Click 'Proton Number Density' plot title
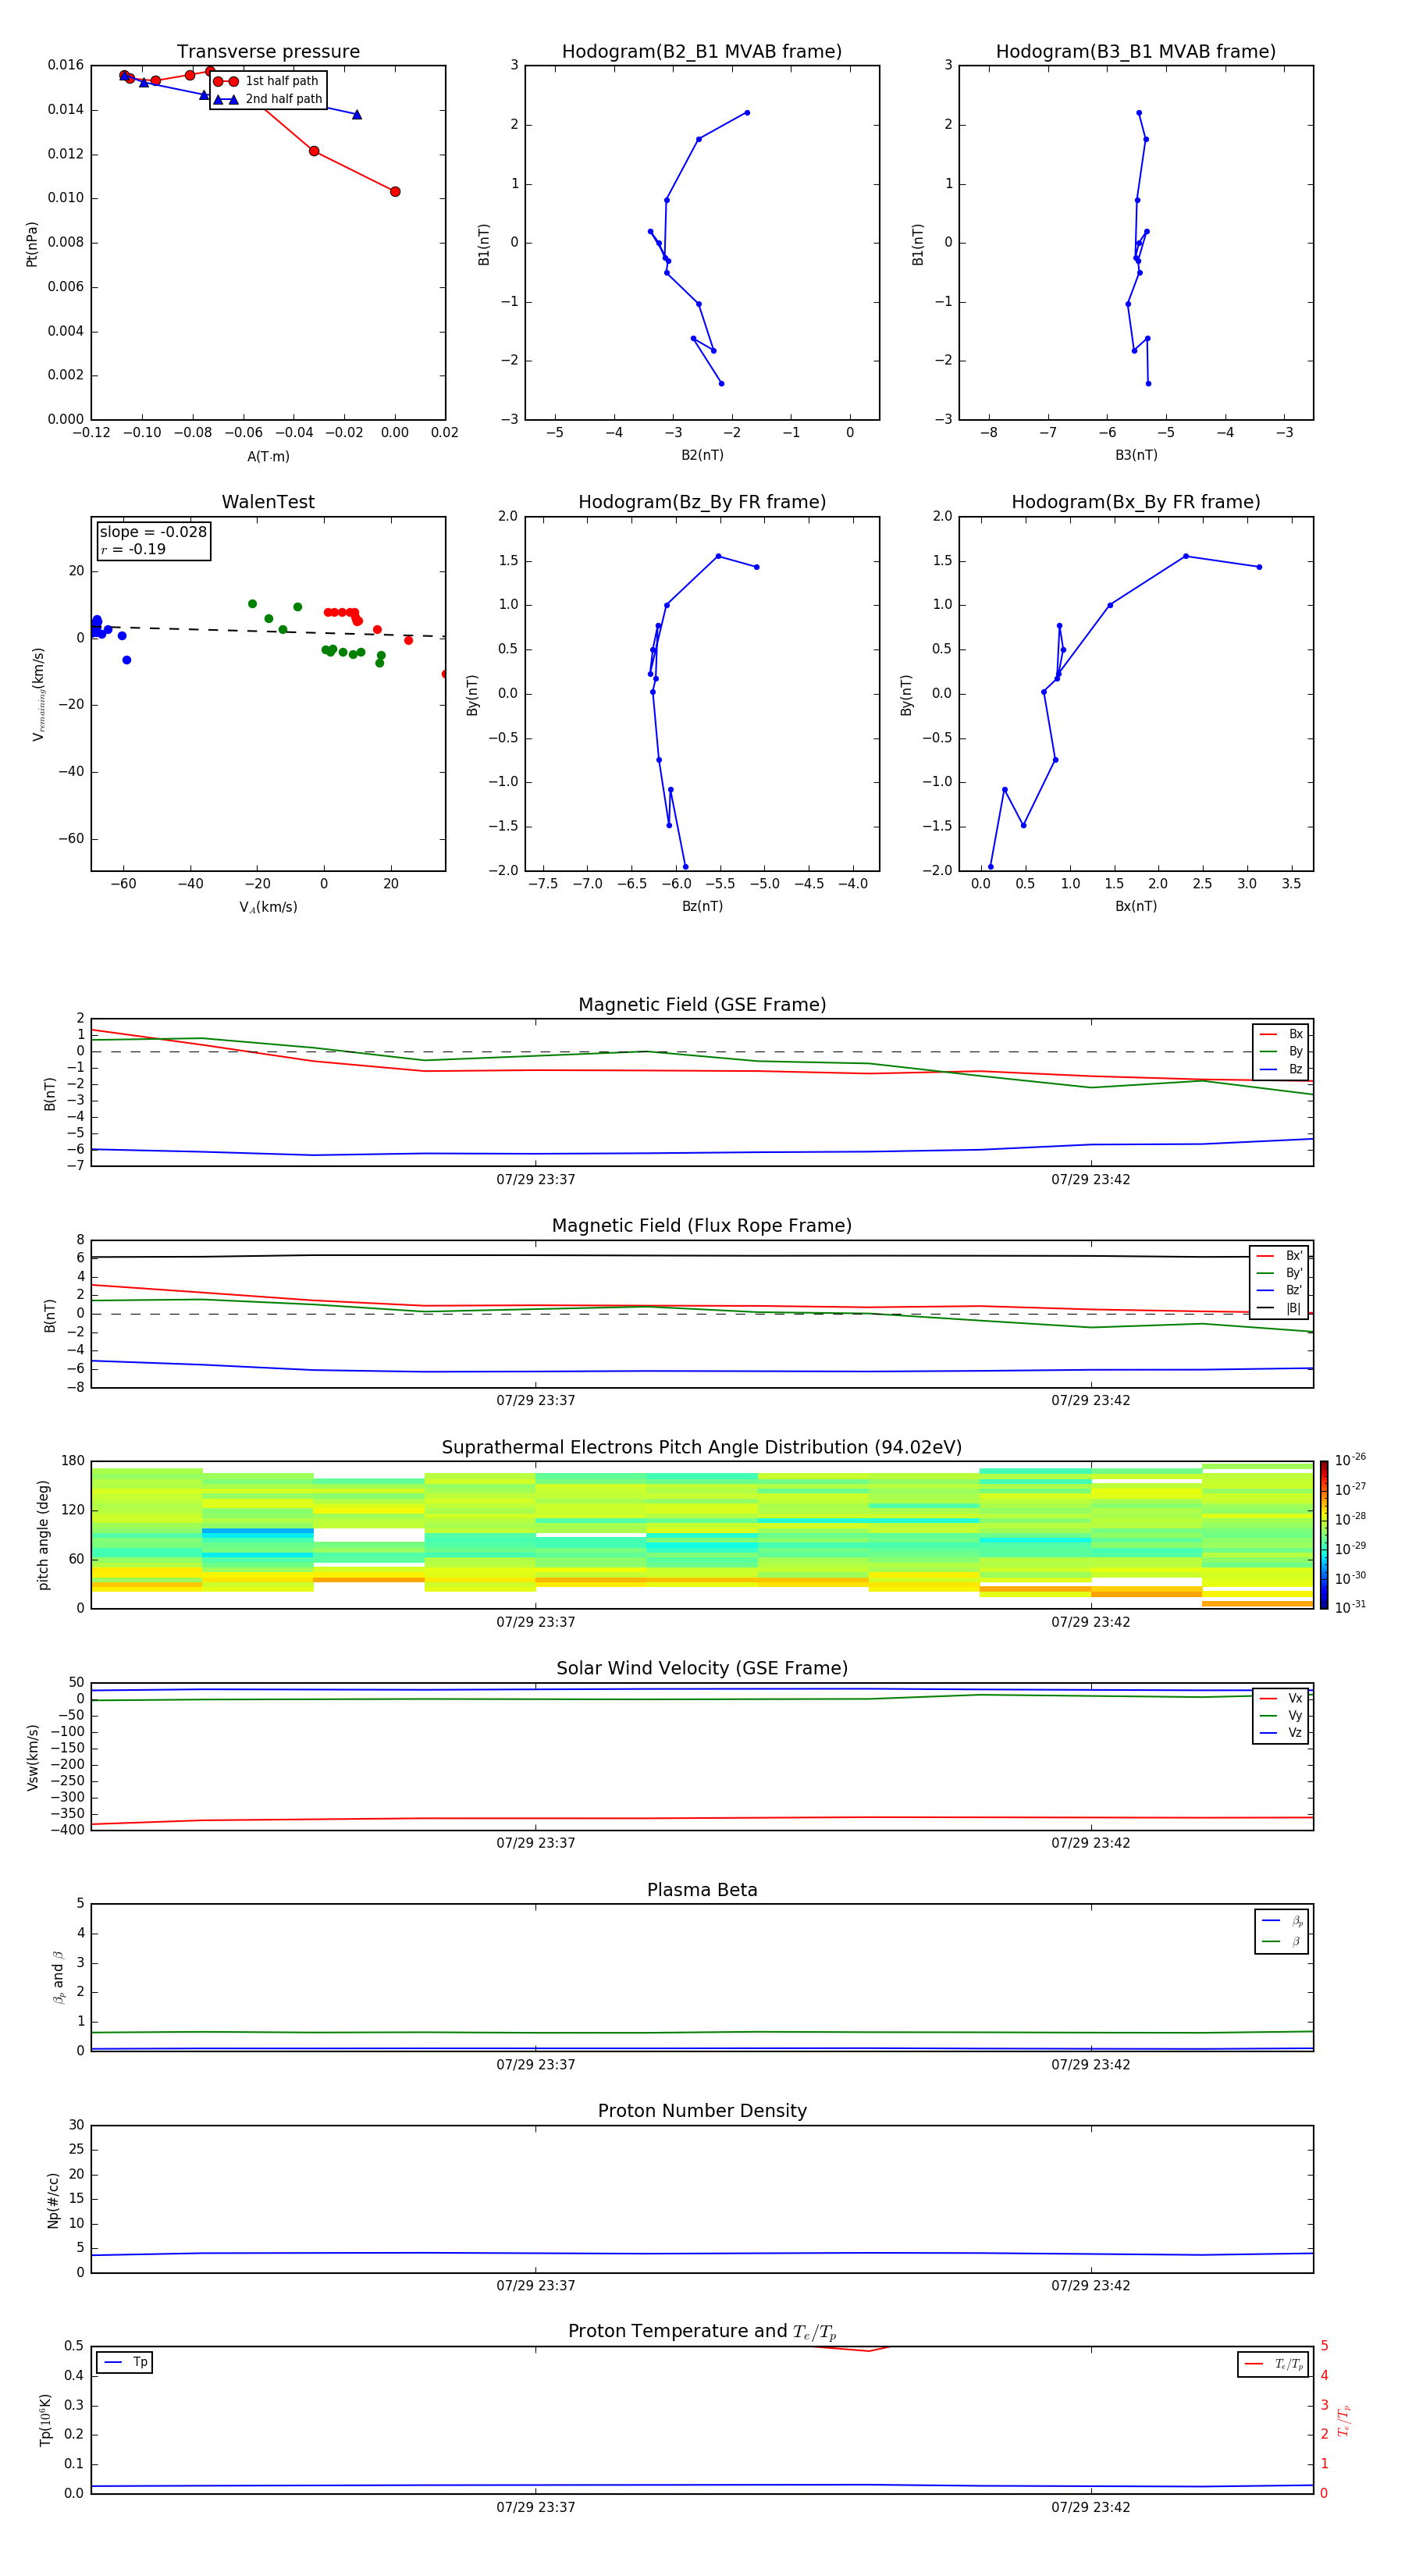Image resolution: width=1405 pixels, height=2576 pixels. [702, 2111]
